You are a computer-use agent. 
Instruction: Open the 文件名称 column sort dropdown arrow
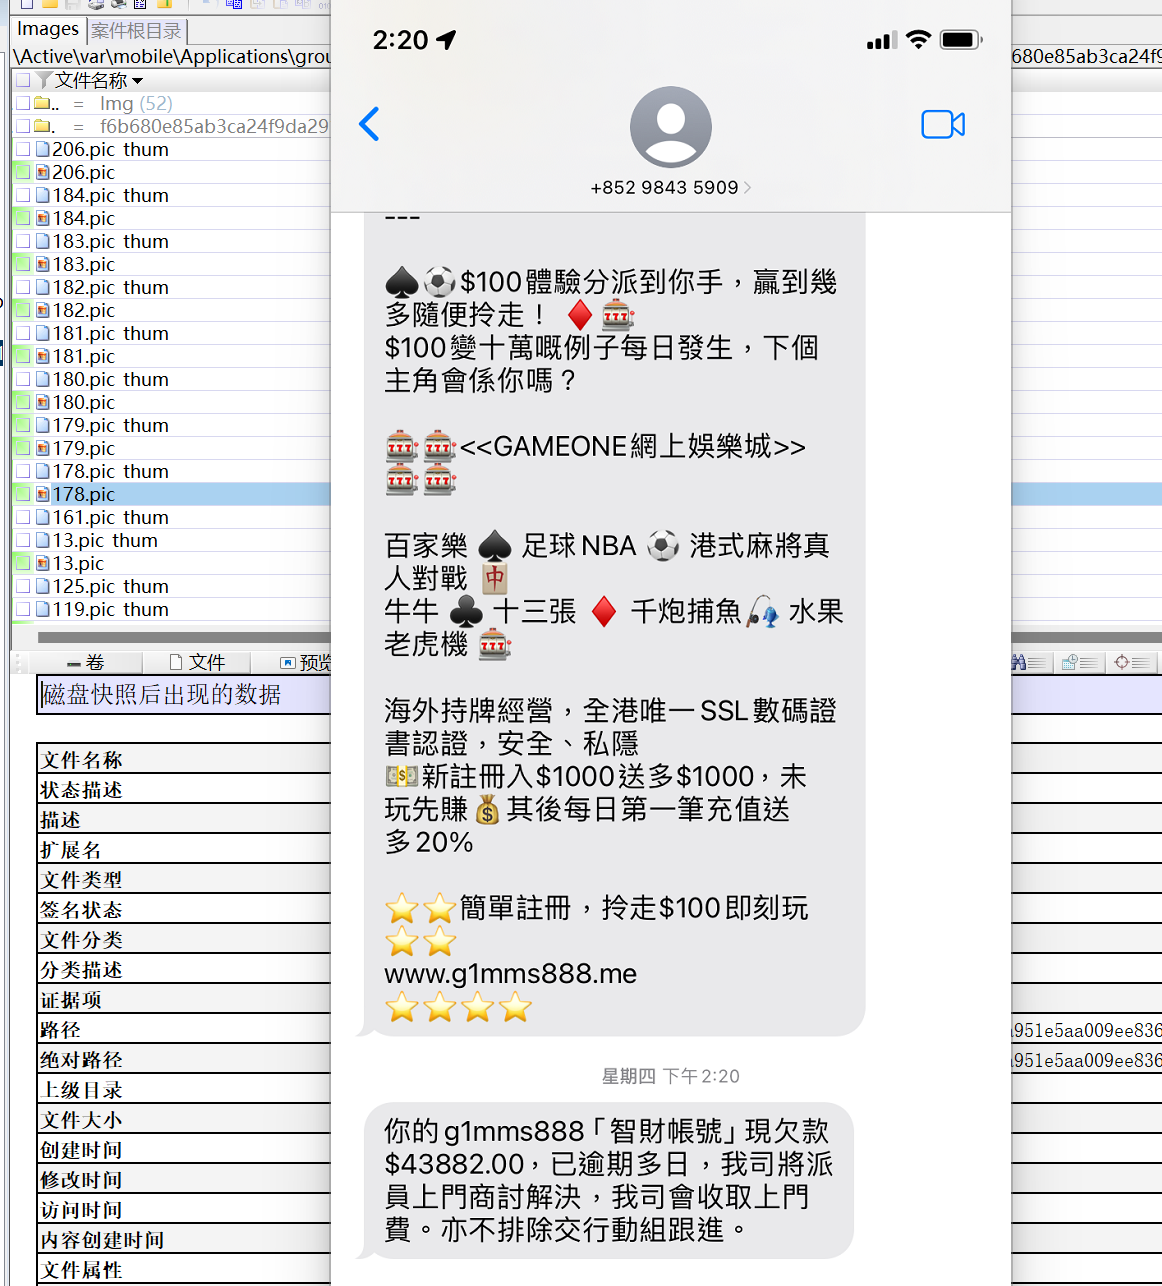point(137,81)
